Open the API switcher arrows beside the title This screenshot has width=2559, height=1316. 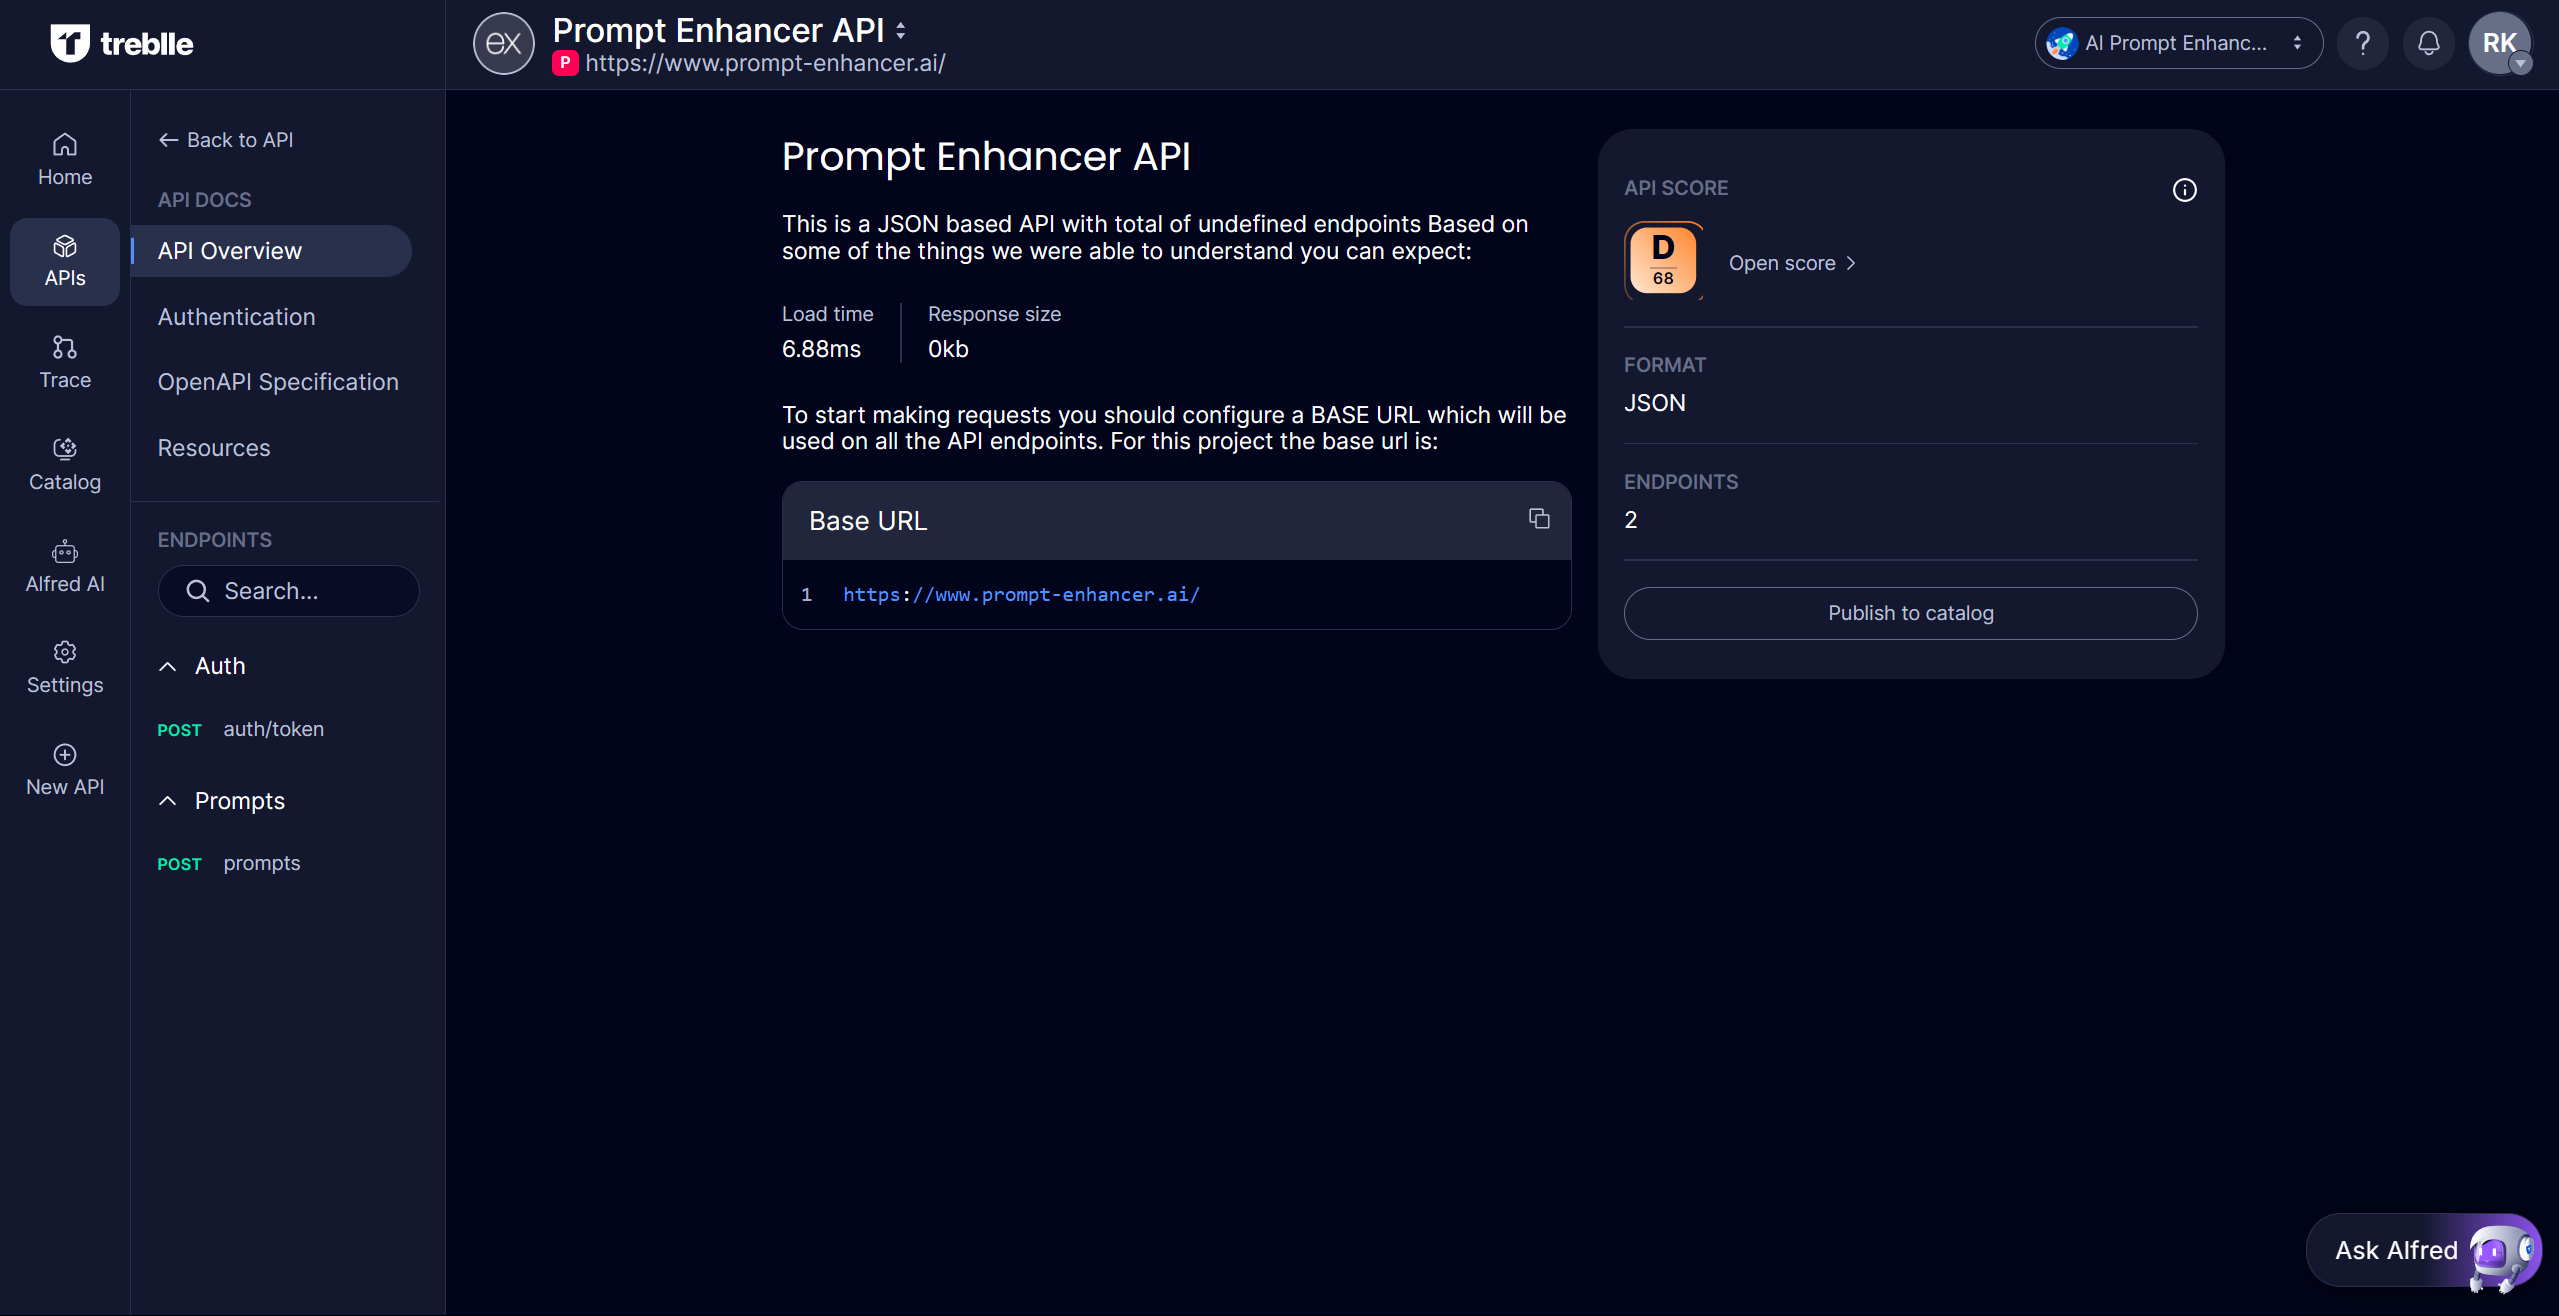(901, 31)
